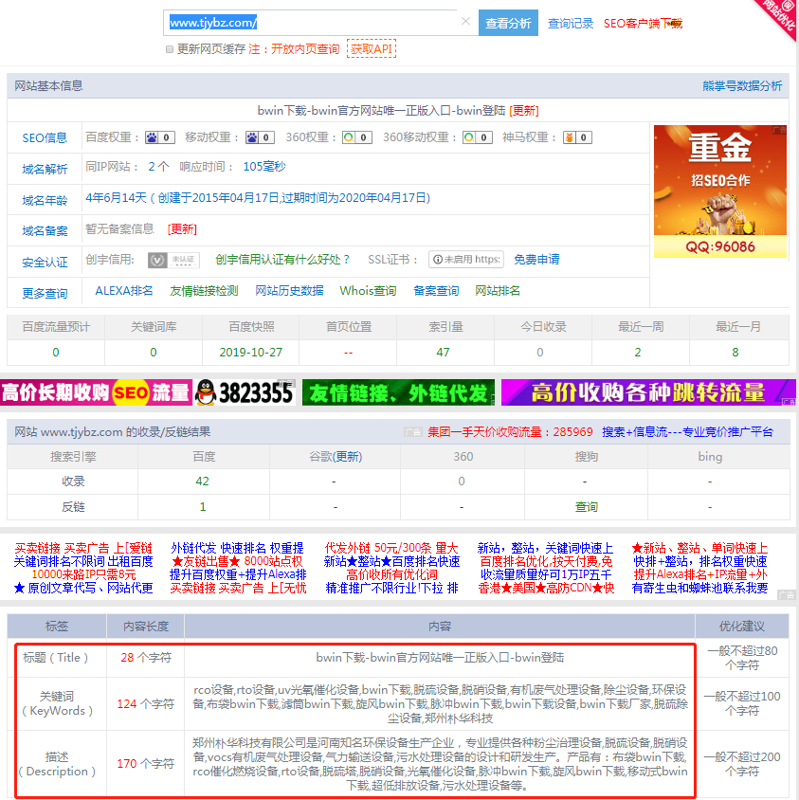Click the 高价长期收购SEO流量 banner
Image resolution: width=799 pixels, height=800 pixels.
click(96, 392)
